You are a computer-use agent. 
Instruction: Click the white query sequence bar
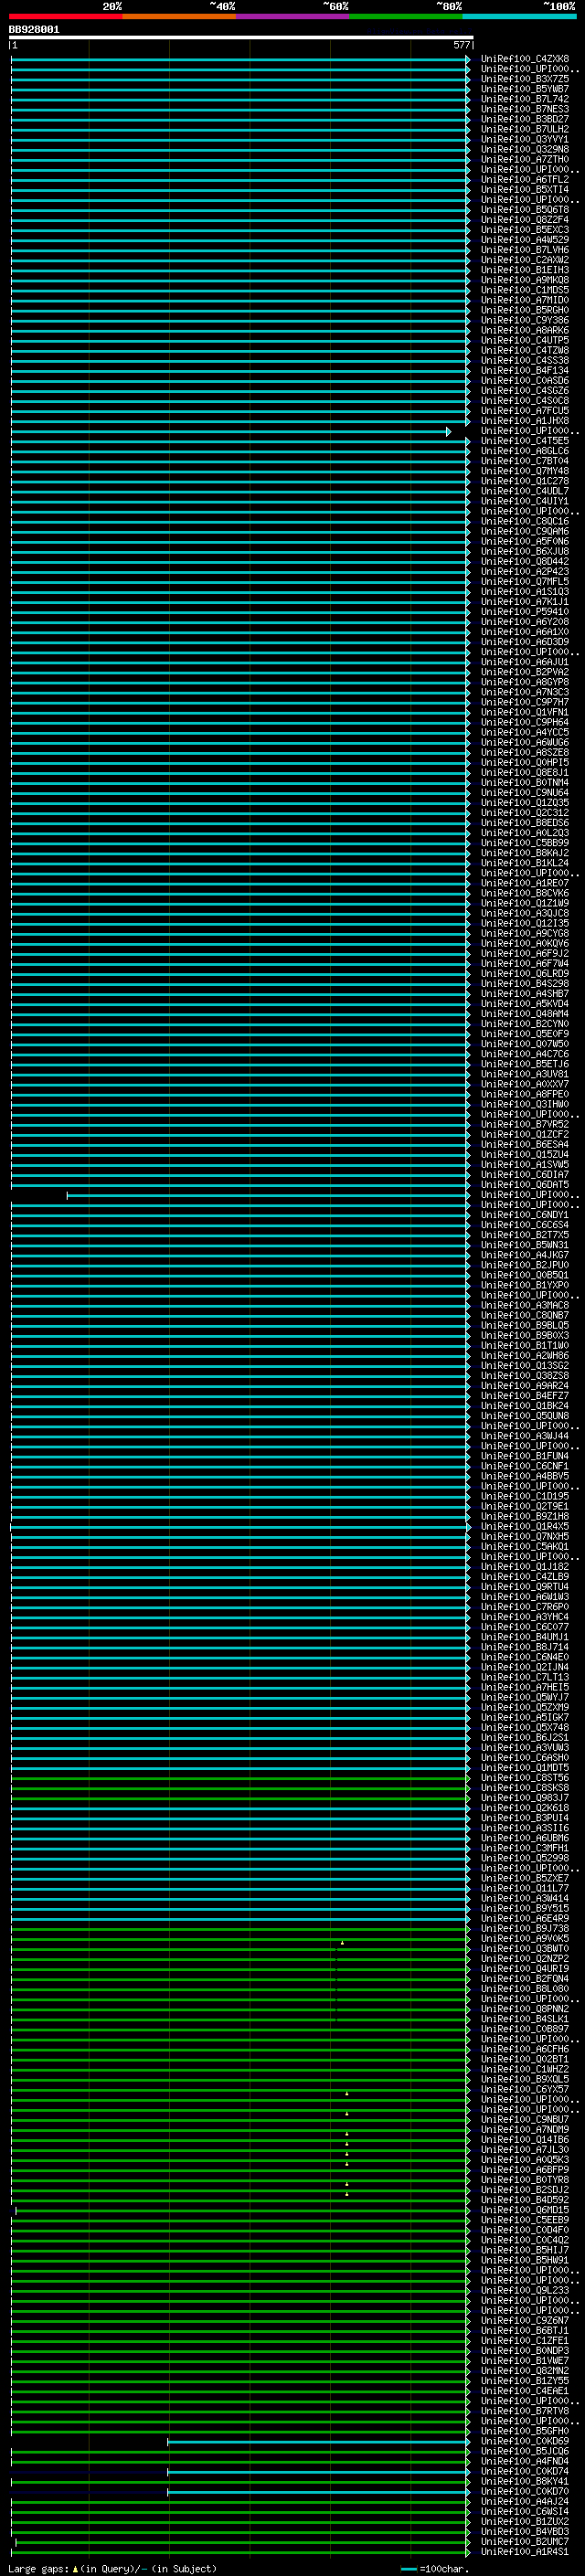[241, 38]
